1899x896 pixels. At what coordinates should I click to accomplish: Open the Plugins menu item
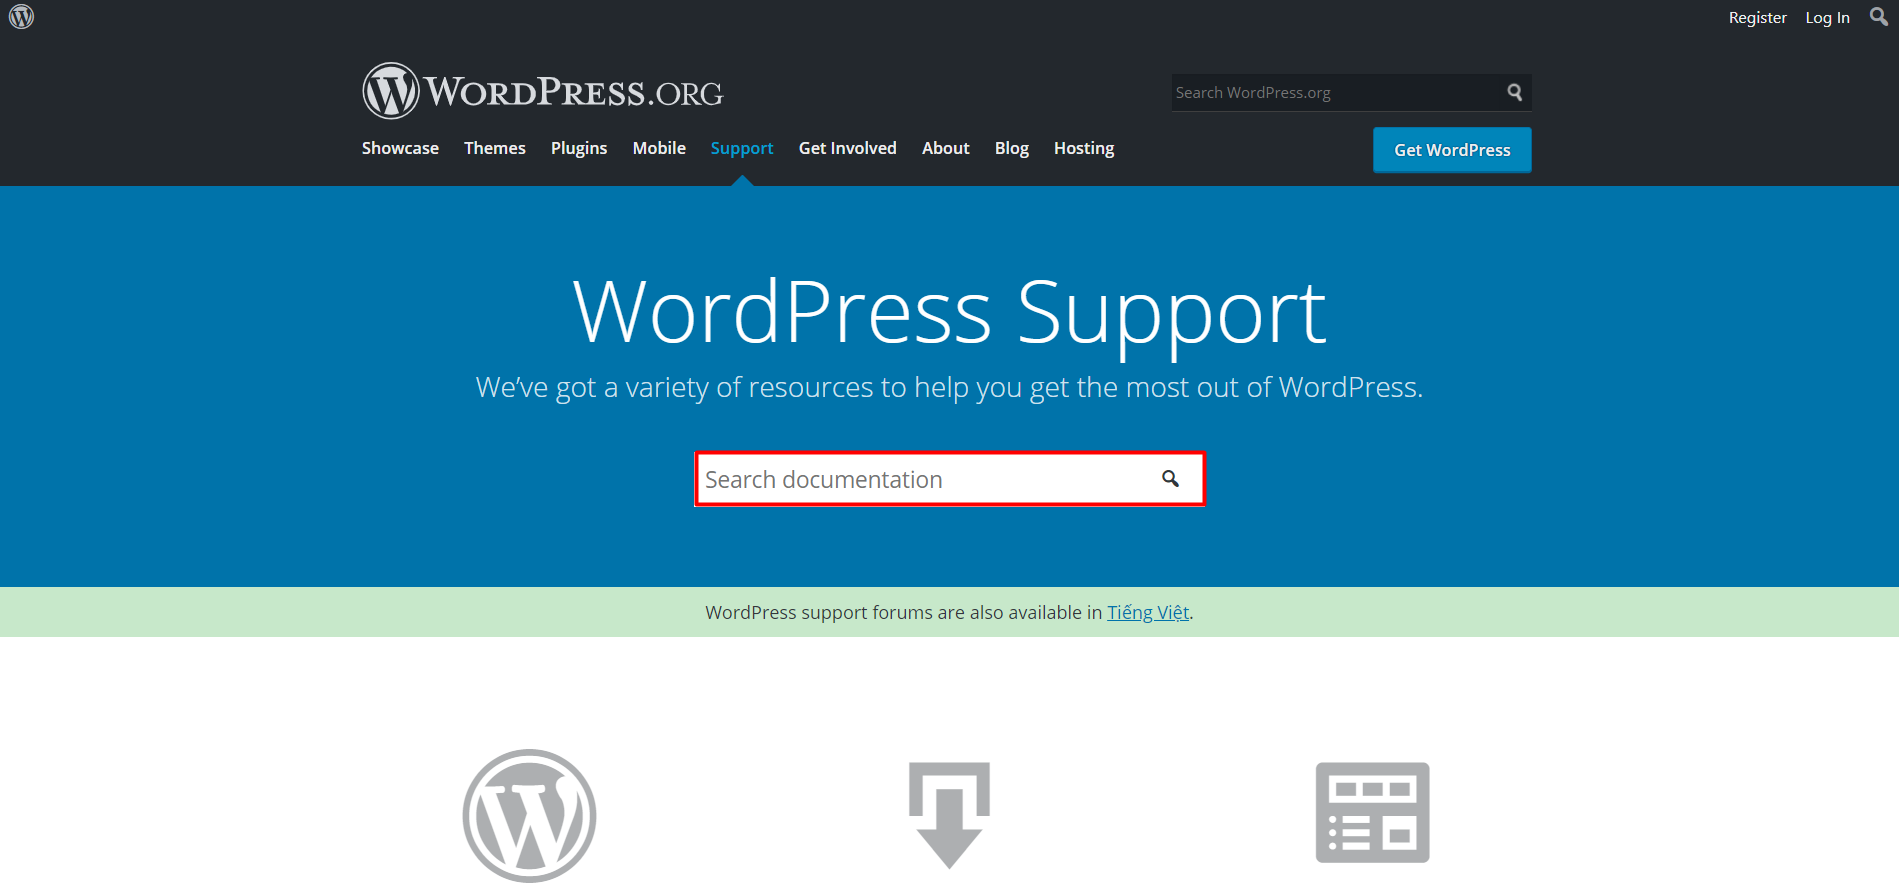(579, 148)
